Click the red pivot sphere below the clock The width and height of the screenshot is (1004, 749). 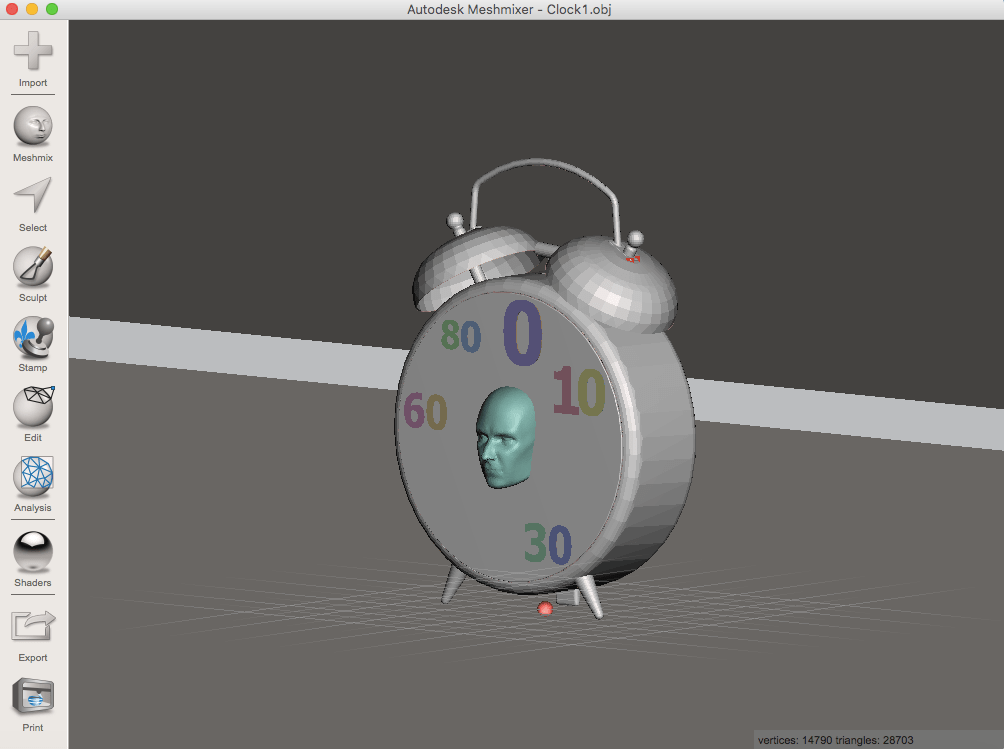[545, 609]
